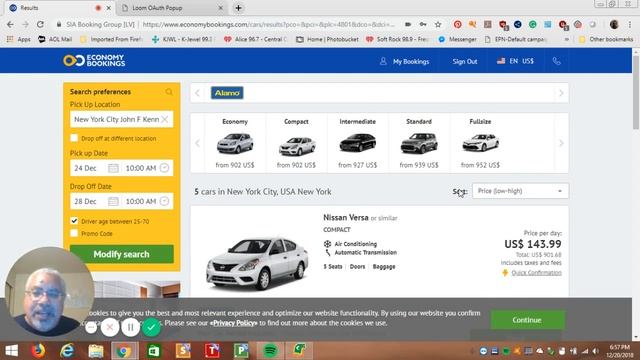Image resolution: width=640 pixels, height=360 pixels.
Task: Open the phone contact icon in header
Action: coord(556,61)
